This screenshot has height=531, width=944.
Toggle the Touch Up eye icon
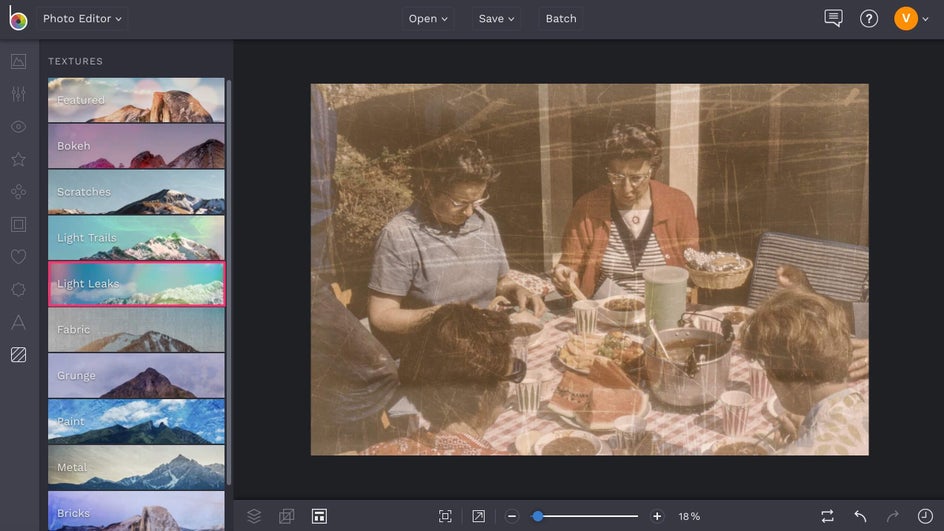coord(18,127)
